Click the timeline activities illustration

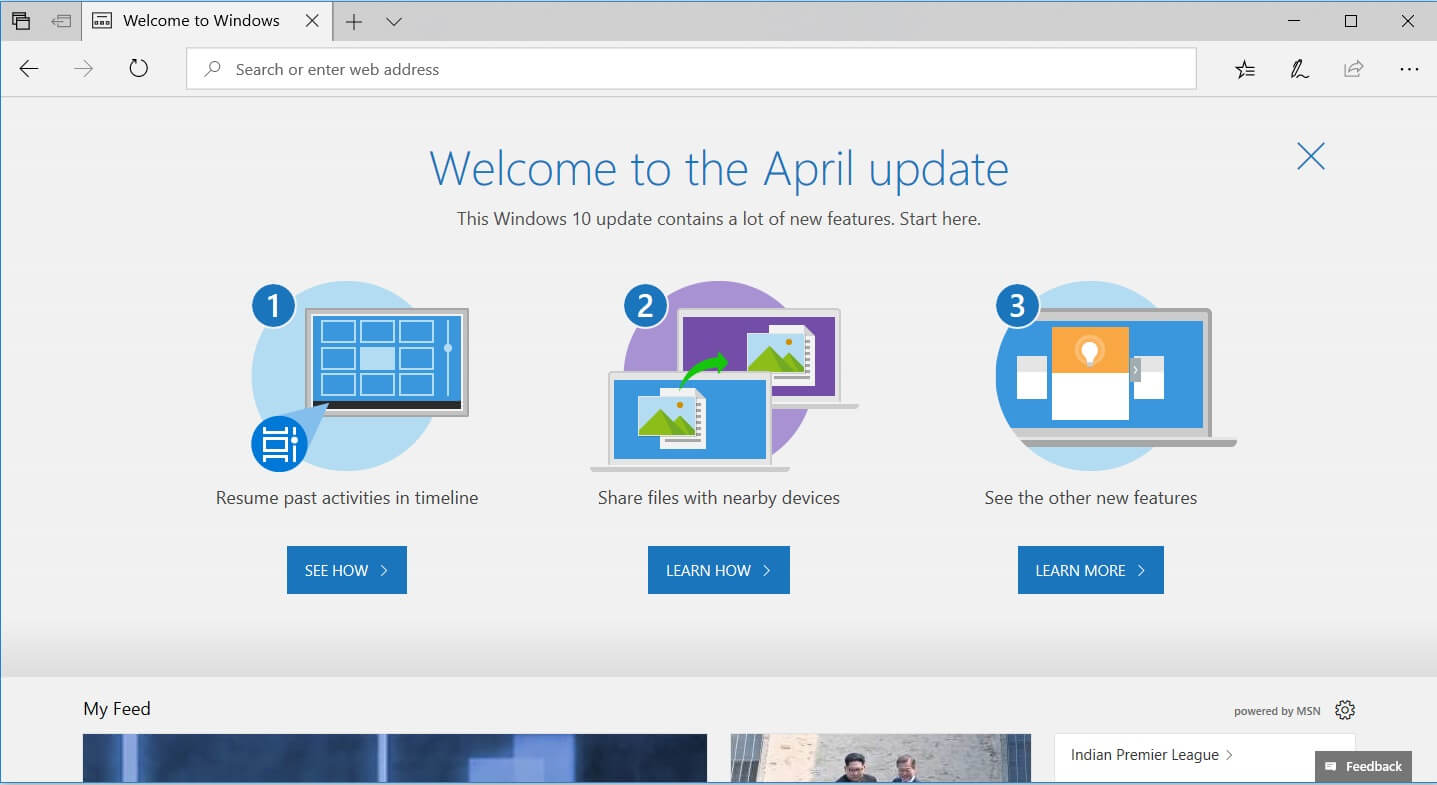[x=359, y=377]
